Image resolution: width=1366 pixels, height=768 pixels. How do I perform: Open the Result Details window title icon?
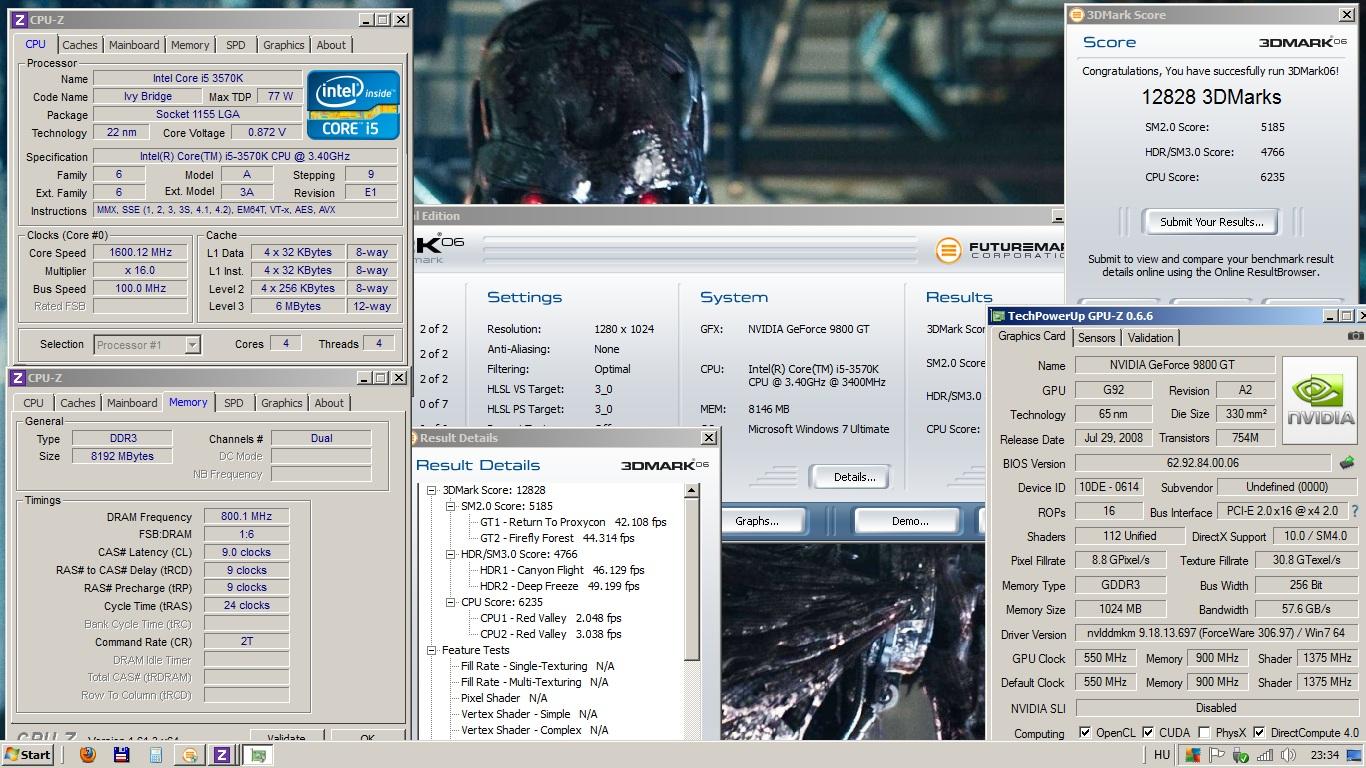[414, 438]
